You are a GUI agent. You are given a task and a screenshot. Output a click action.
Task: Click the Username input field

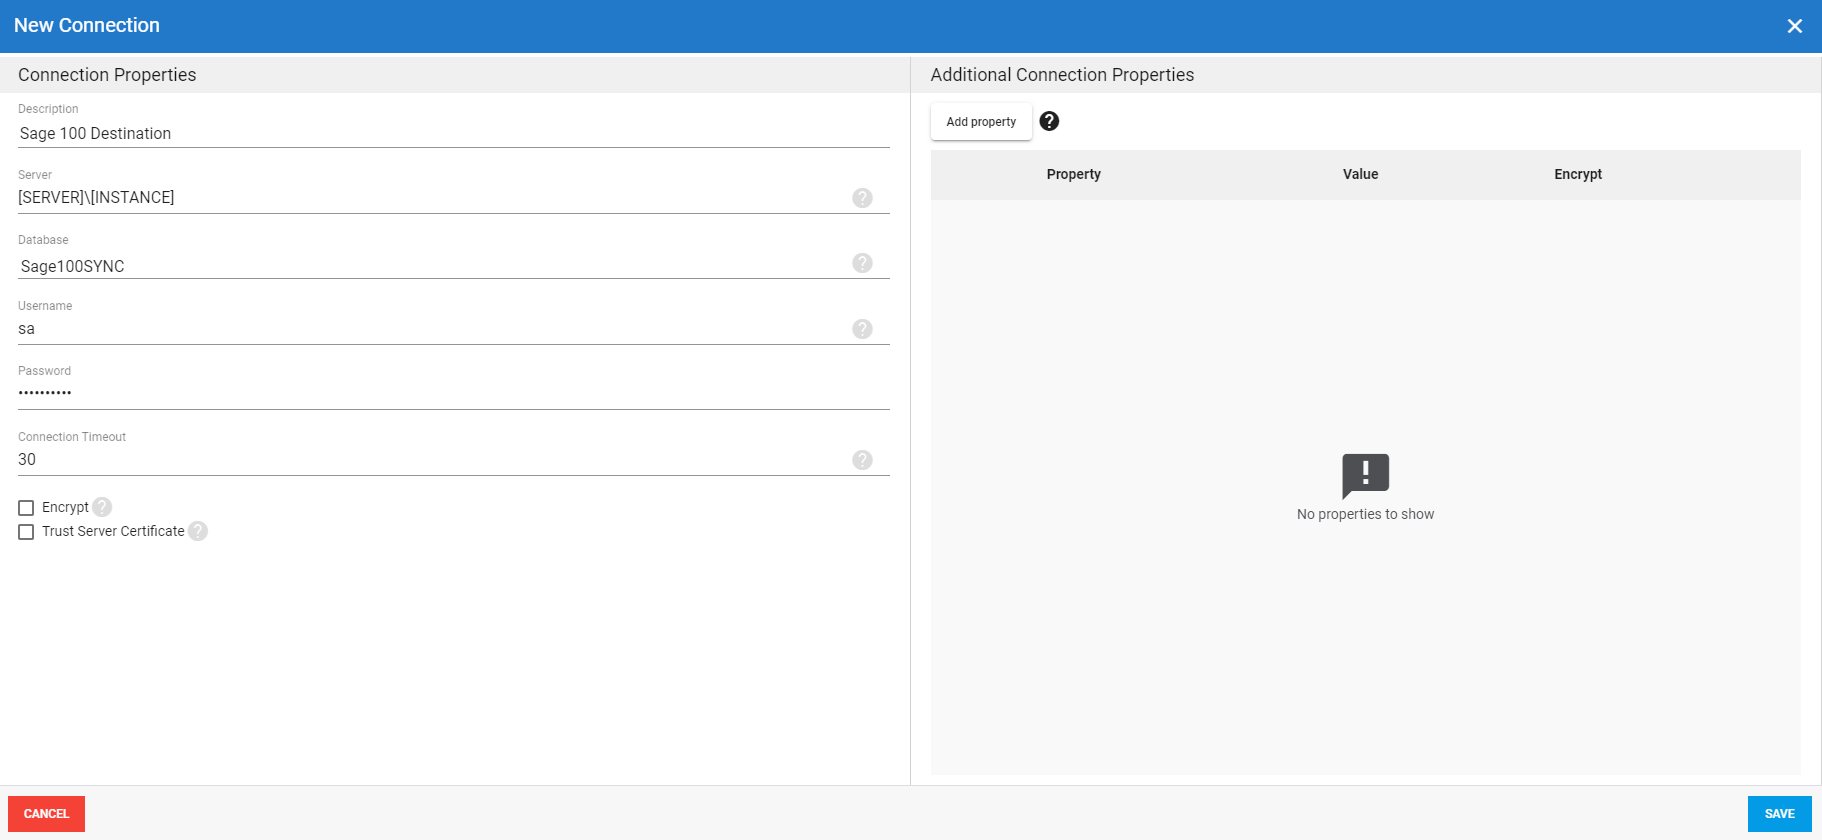pyautogui.click(x=430, y=329)
